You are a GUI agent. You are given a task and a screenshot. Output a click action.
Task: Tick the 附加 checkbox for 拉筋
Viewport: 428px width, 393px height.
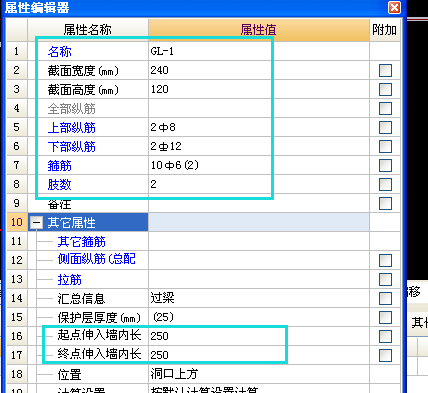coord(385,279)
